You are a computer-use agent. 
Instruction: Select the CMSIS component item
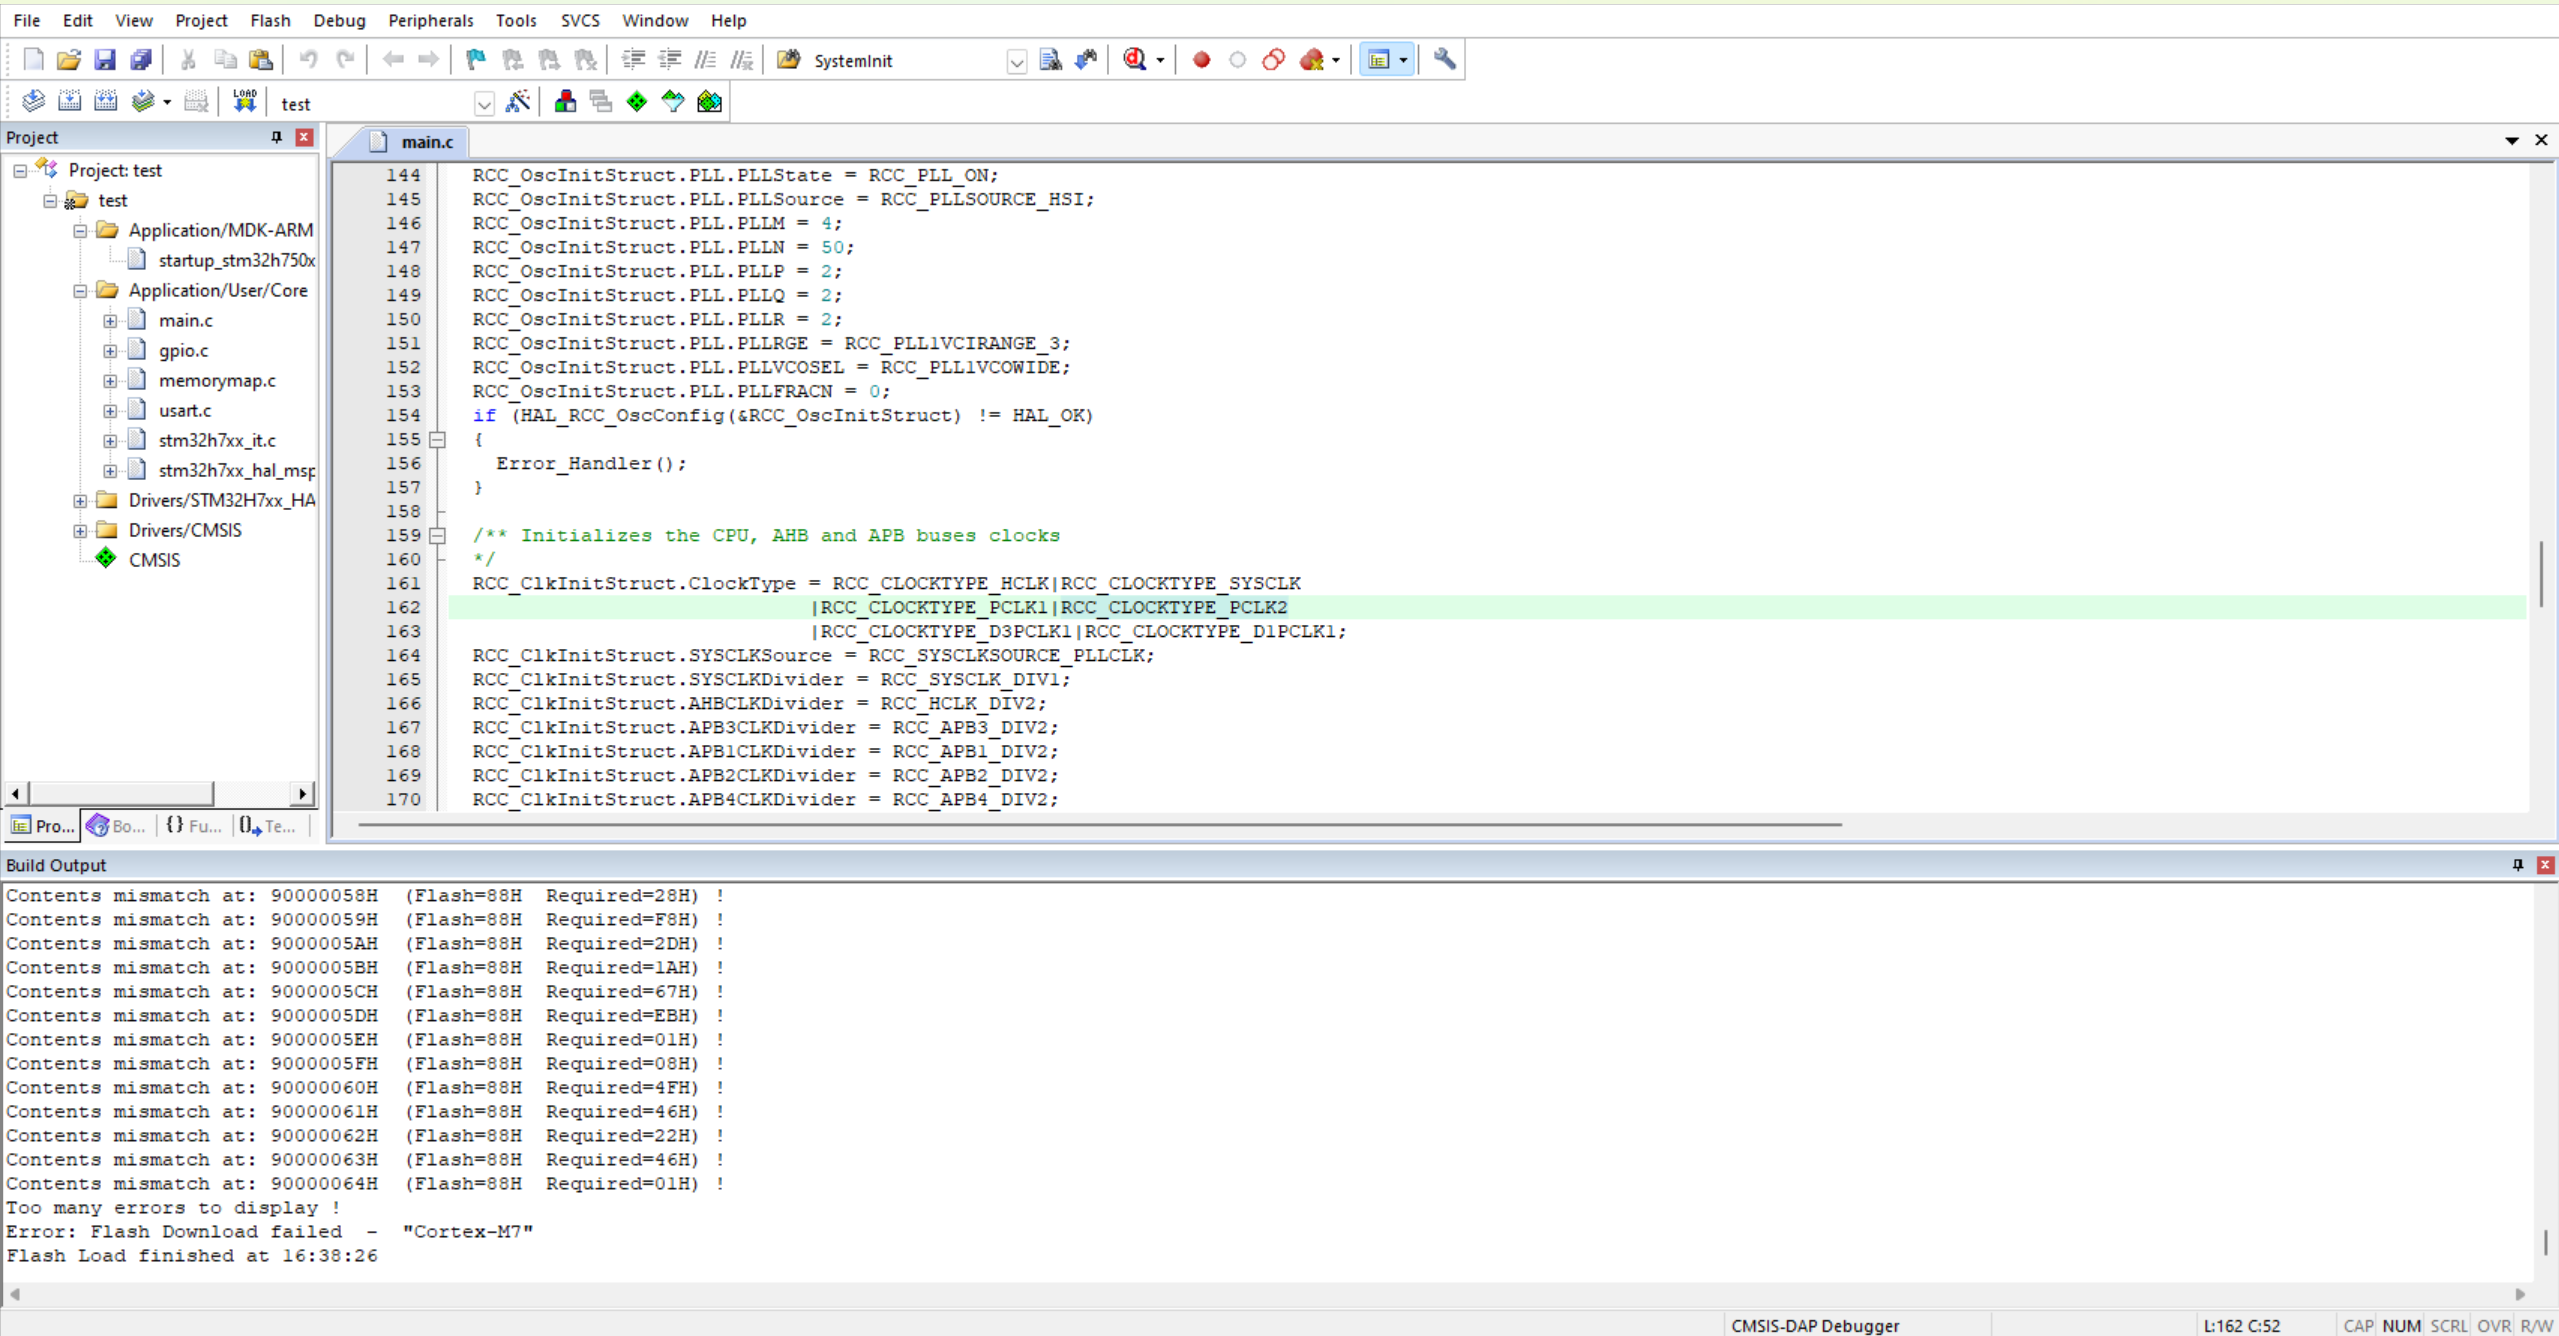pos(154,561)
